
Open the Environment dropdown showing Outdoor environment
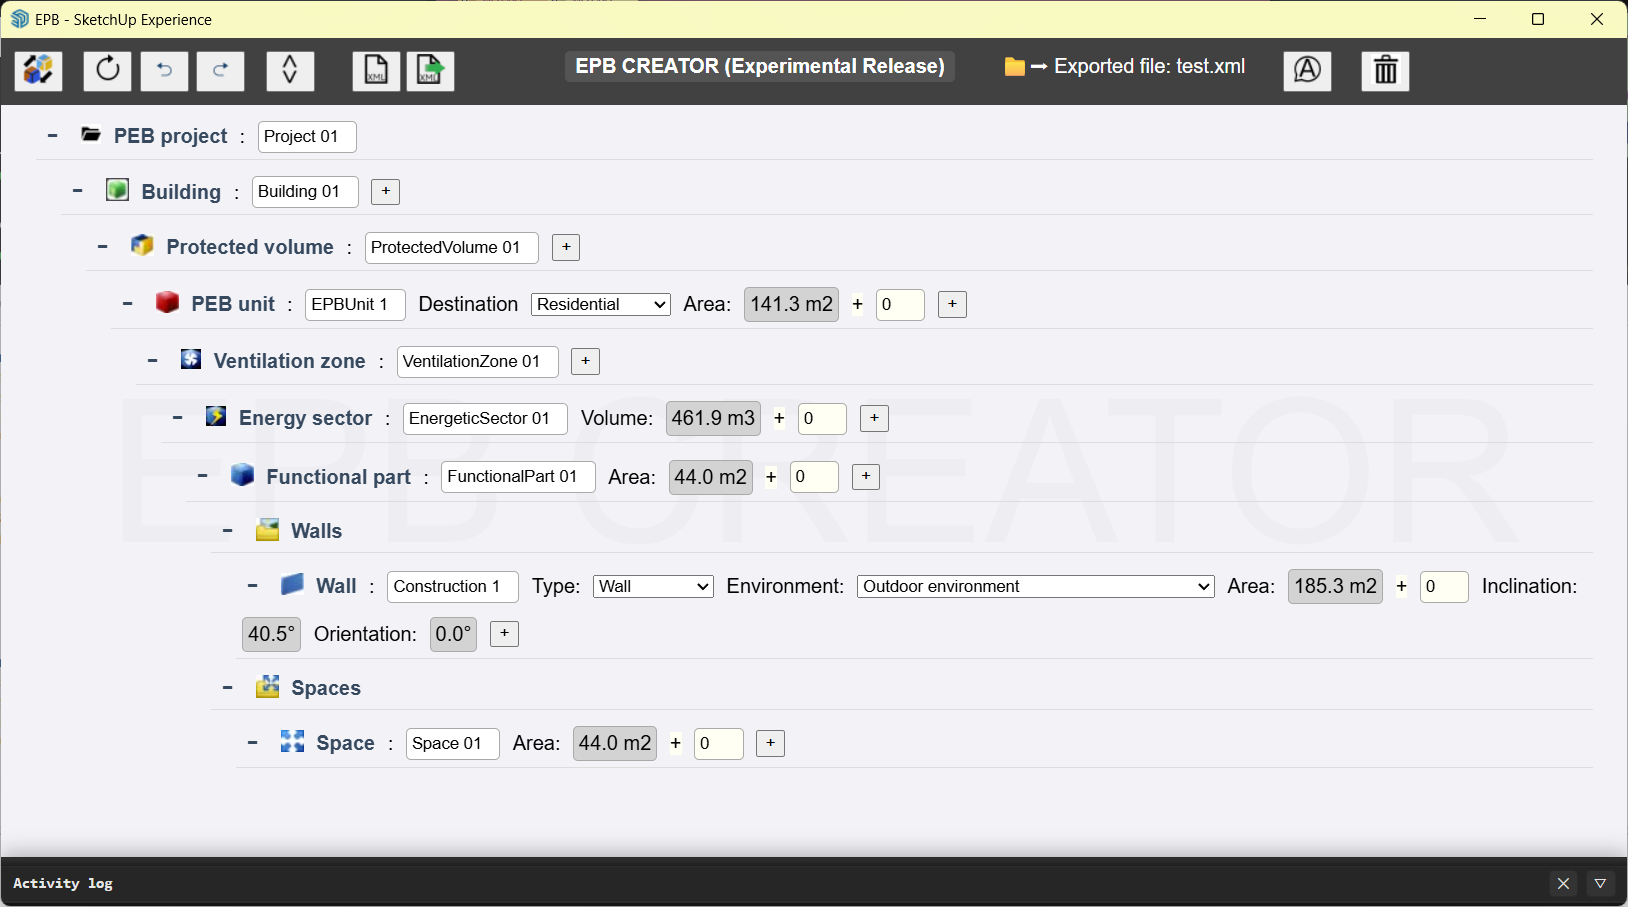[1035, 586]
